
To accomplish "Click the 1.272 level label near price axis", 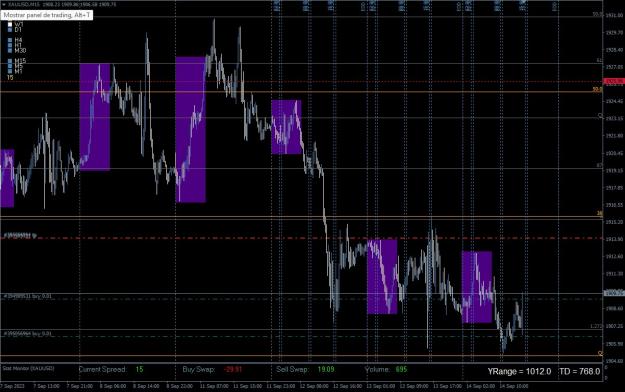I will pyautogui.click(x=596, y=326).
